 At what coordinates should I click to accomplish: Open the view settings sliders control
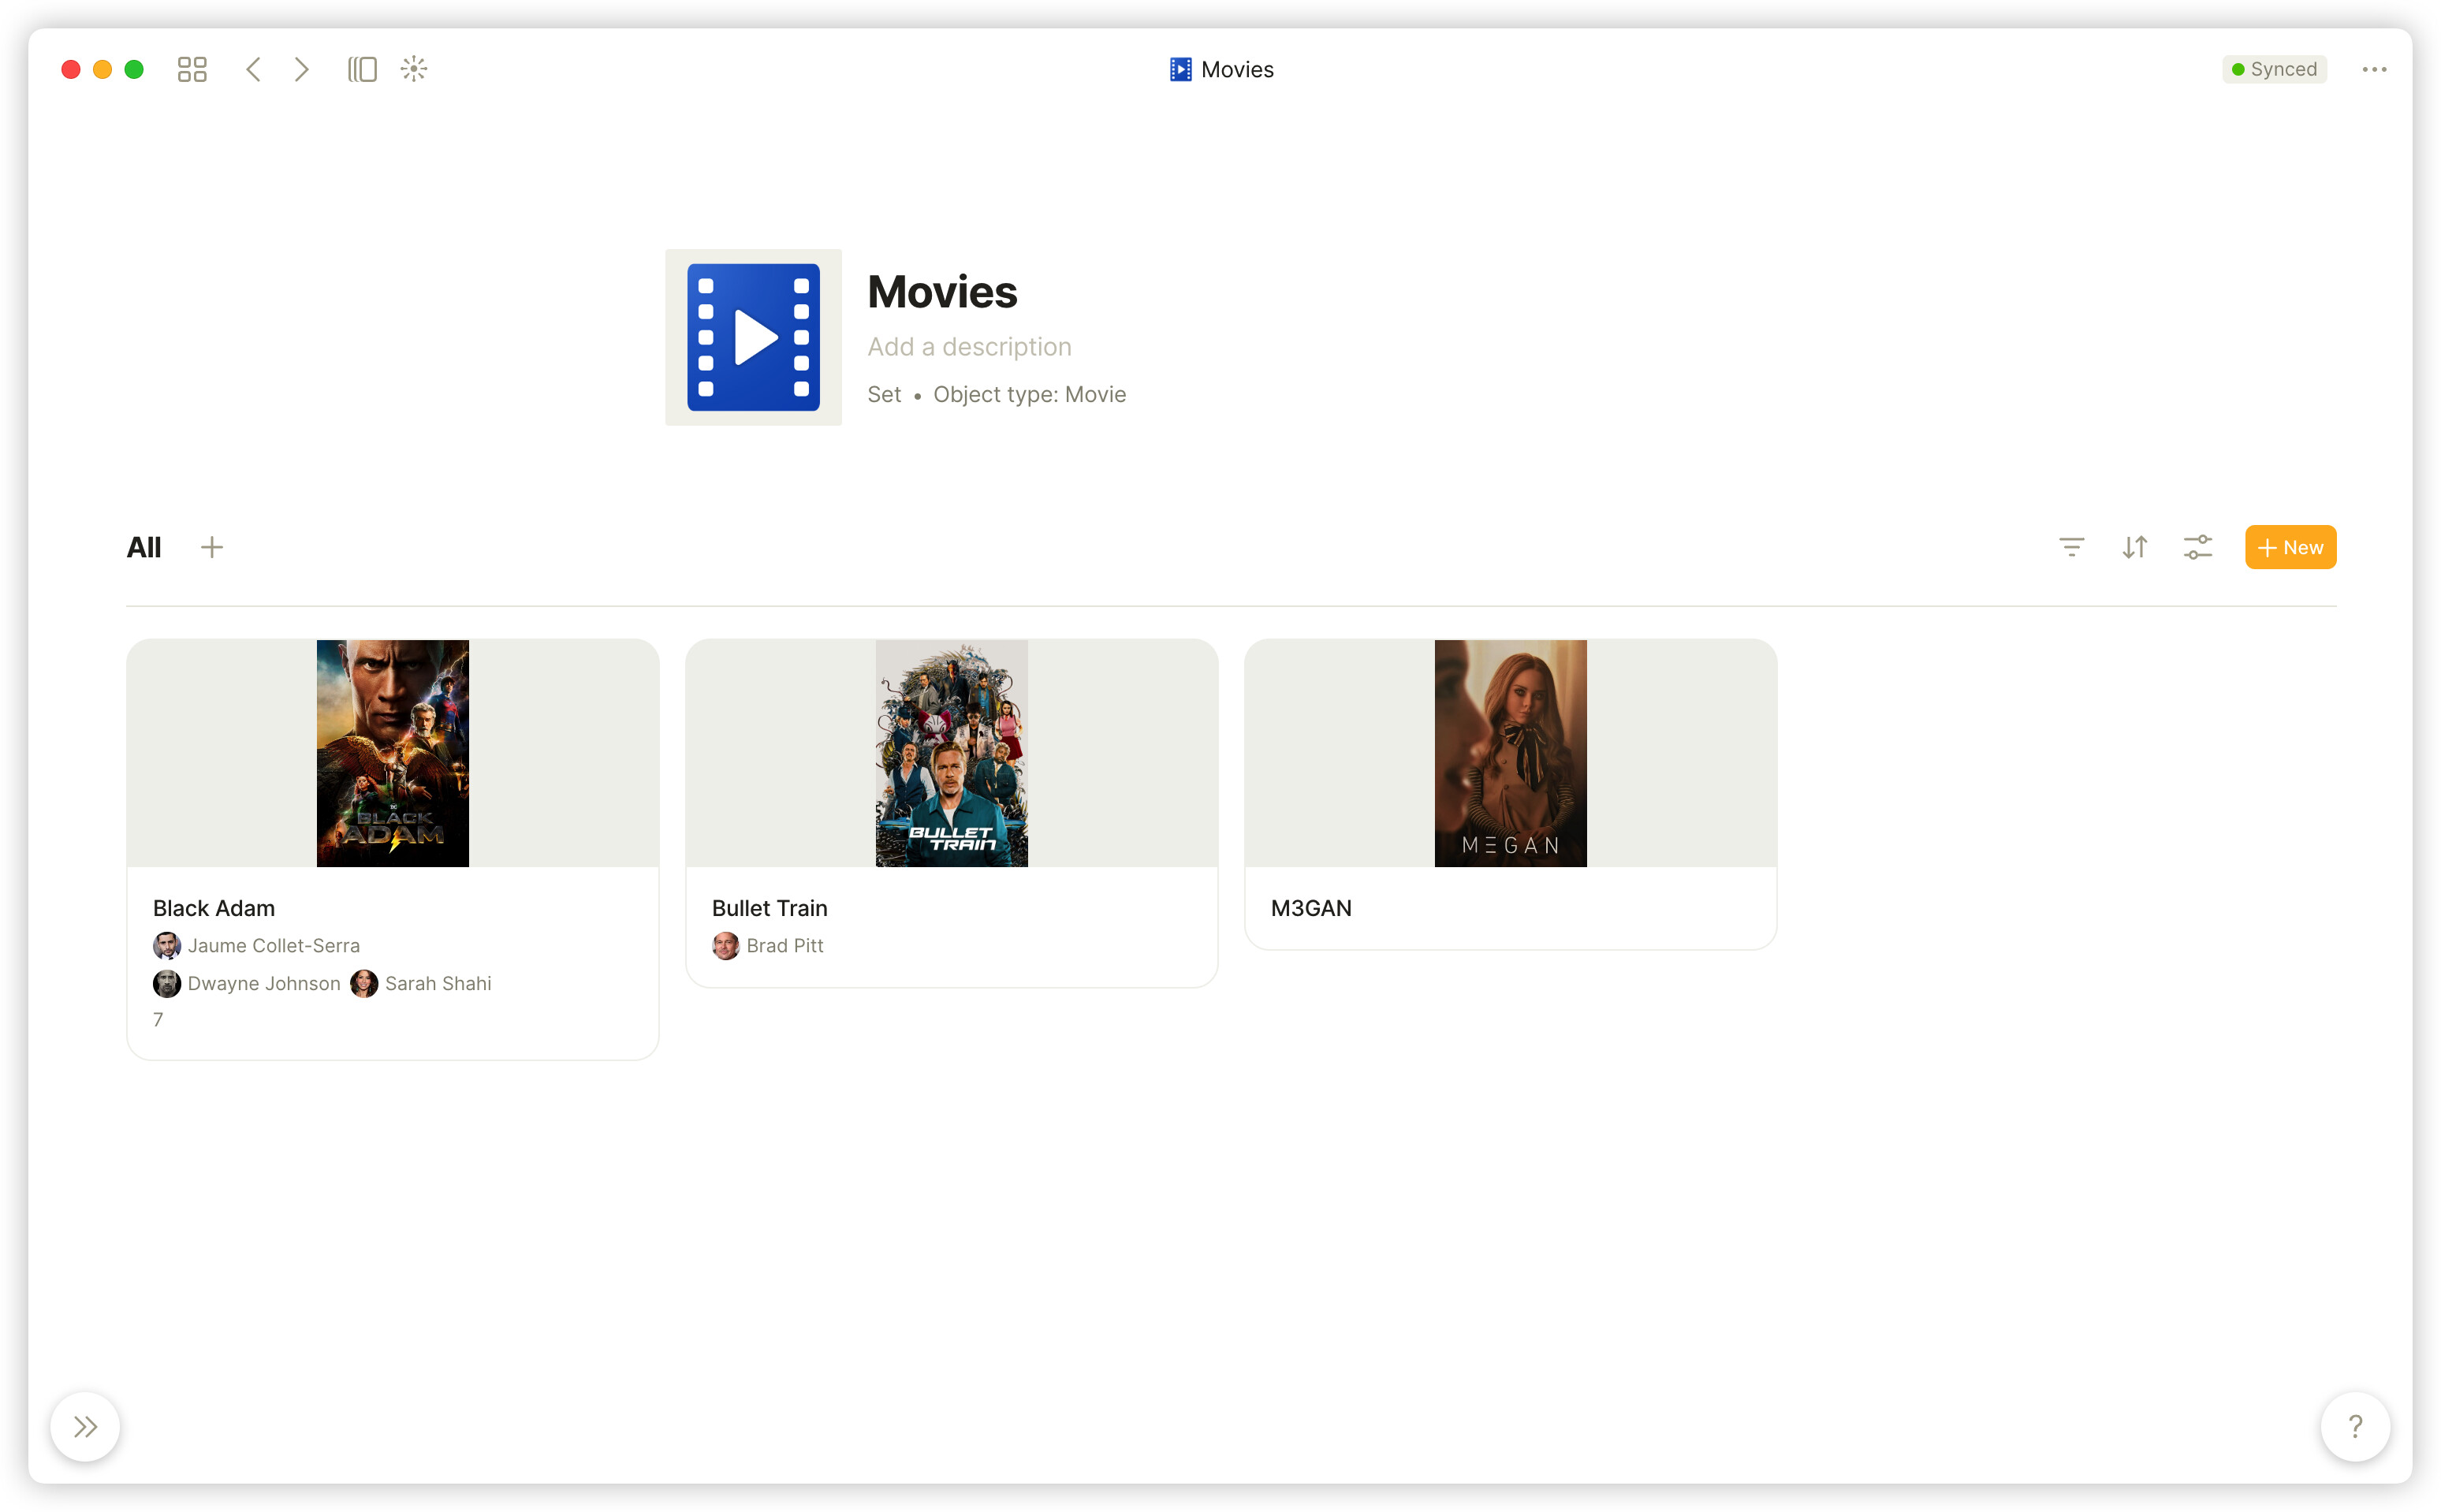pos(2198,547)
